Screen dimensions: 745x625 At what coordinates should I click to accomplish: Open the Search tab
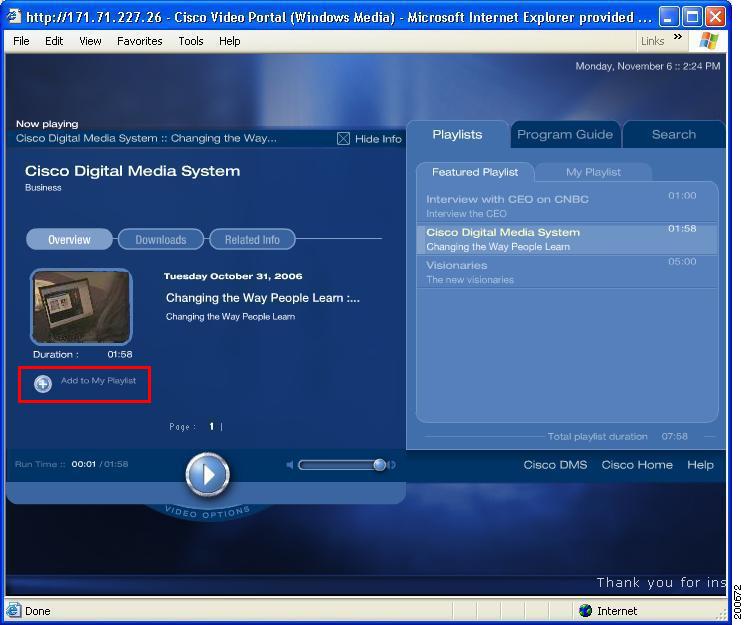(x=674, y=135)
